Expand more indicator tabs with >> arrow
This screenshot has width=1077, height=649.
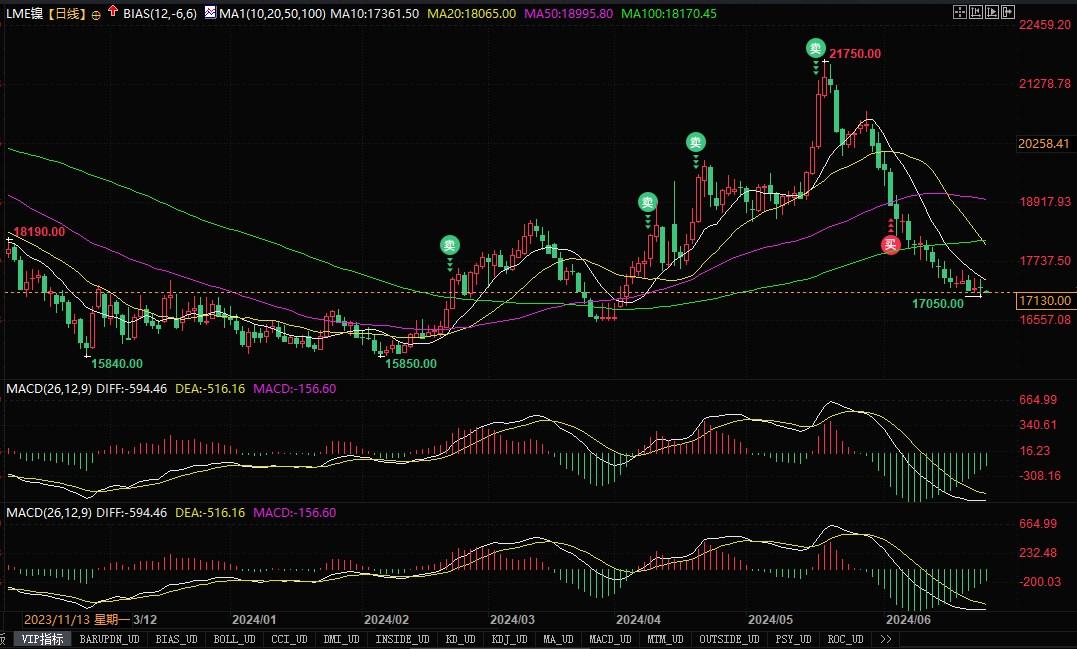(x=885, y=639)
